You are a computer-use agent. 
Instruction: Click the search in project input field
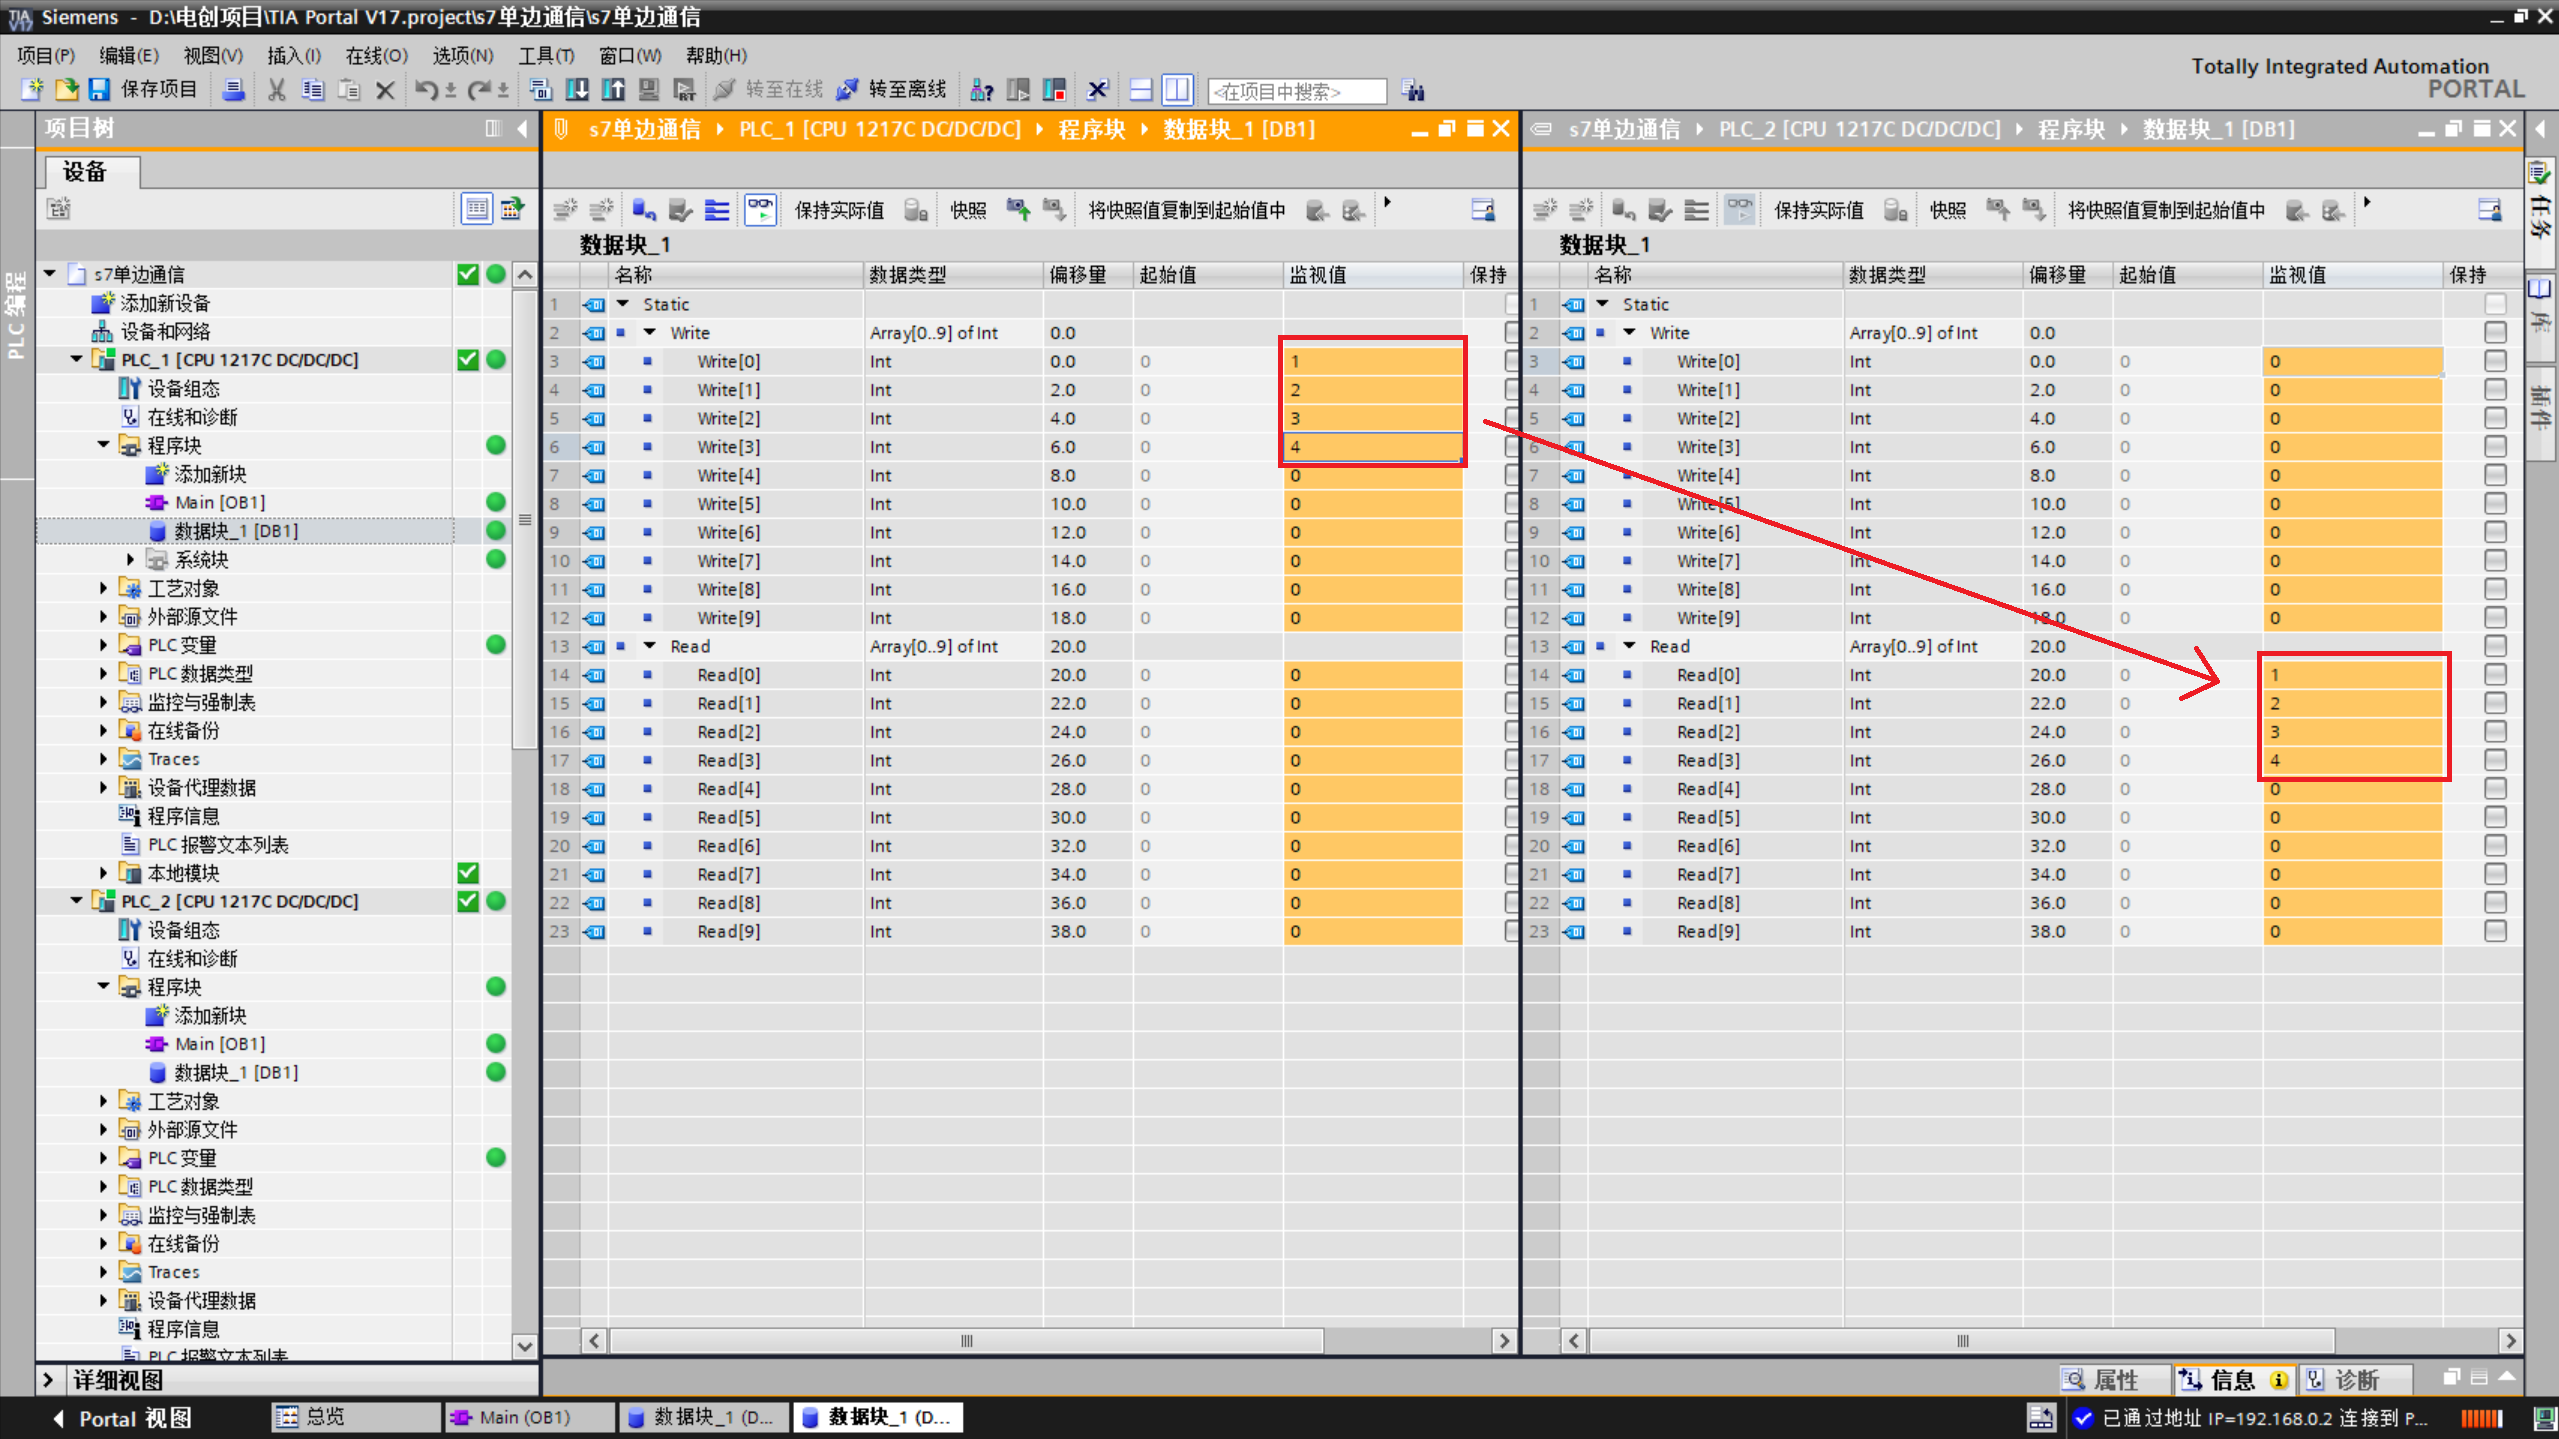click(1296, 91)
